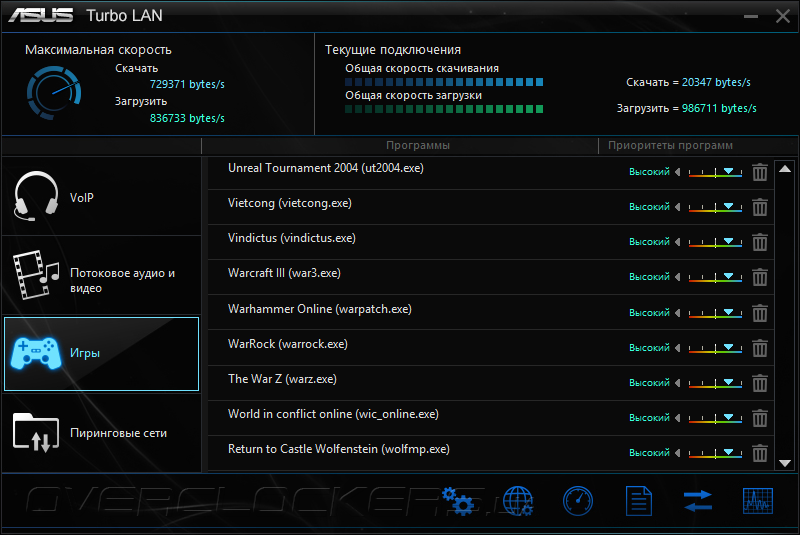800x535 pixels.
Task: Delete WarRock entry with trash icon
Action: [x=760, y=348]
